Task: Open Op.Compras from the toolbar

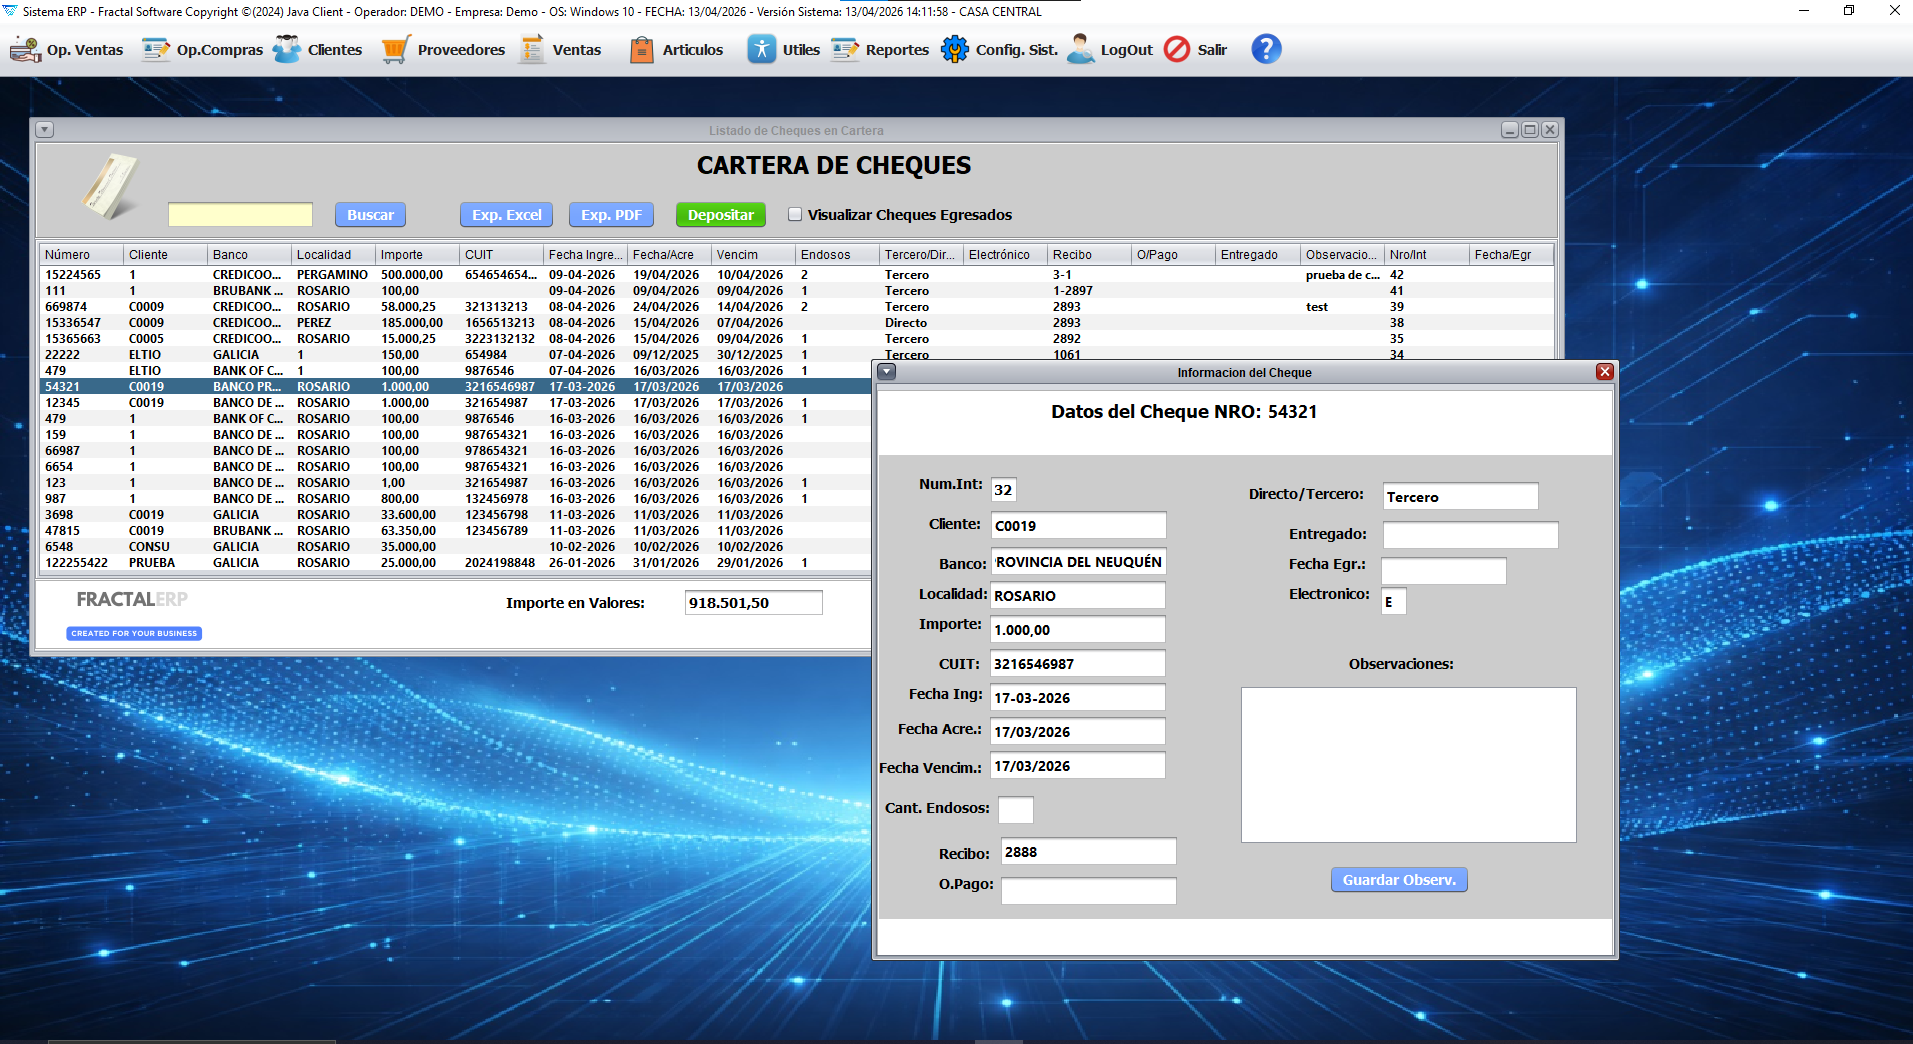Action: [x=156, y=49]
